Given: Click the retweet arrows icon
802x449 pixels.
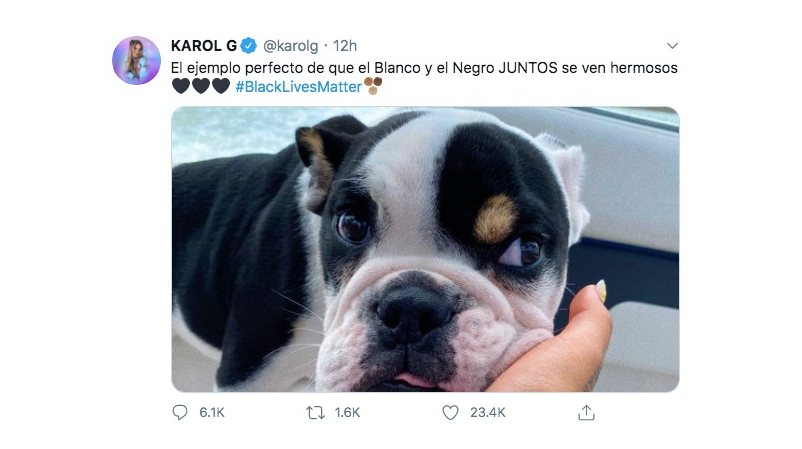Looking at the screenshot, I should [x=316, y=412].
